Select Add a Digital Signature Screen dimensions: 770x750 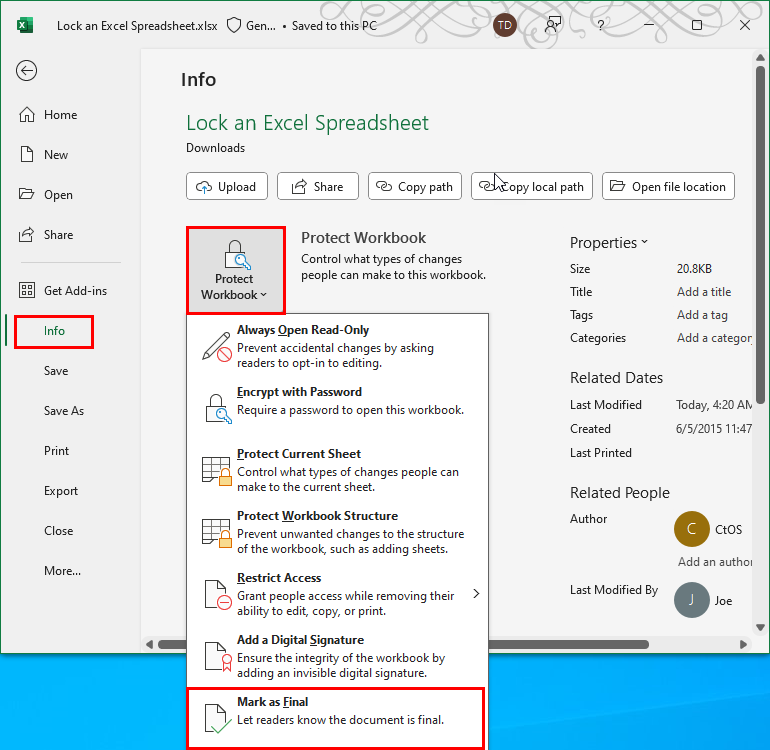[337, 656]
